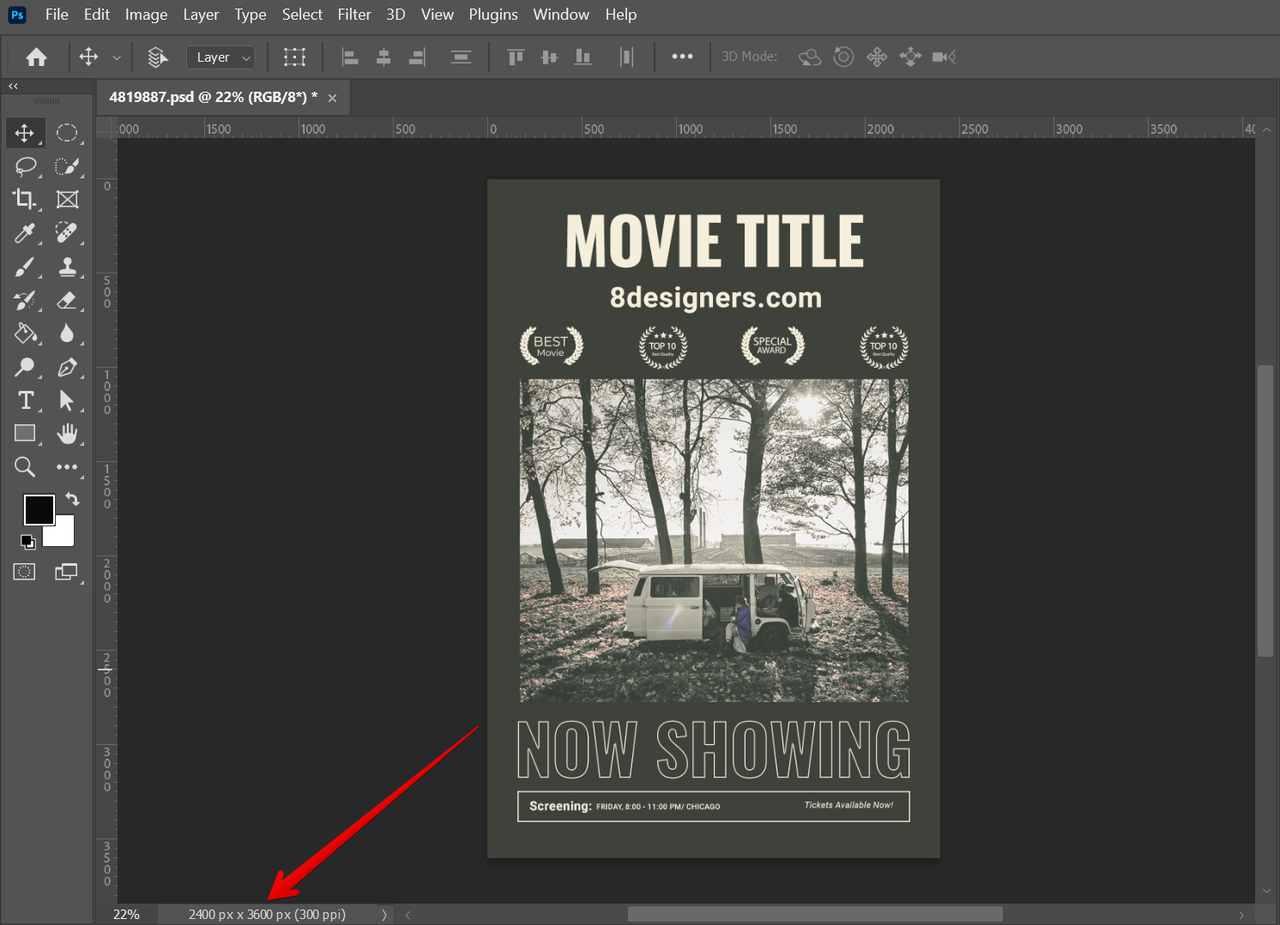Activate the Zoom tool
The width and height of the screenshot is (1280, 925).
click(25, 466)
